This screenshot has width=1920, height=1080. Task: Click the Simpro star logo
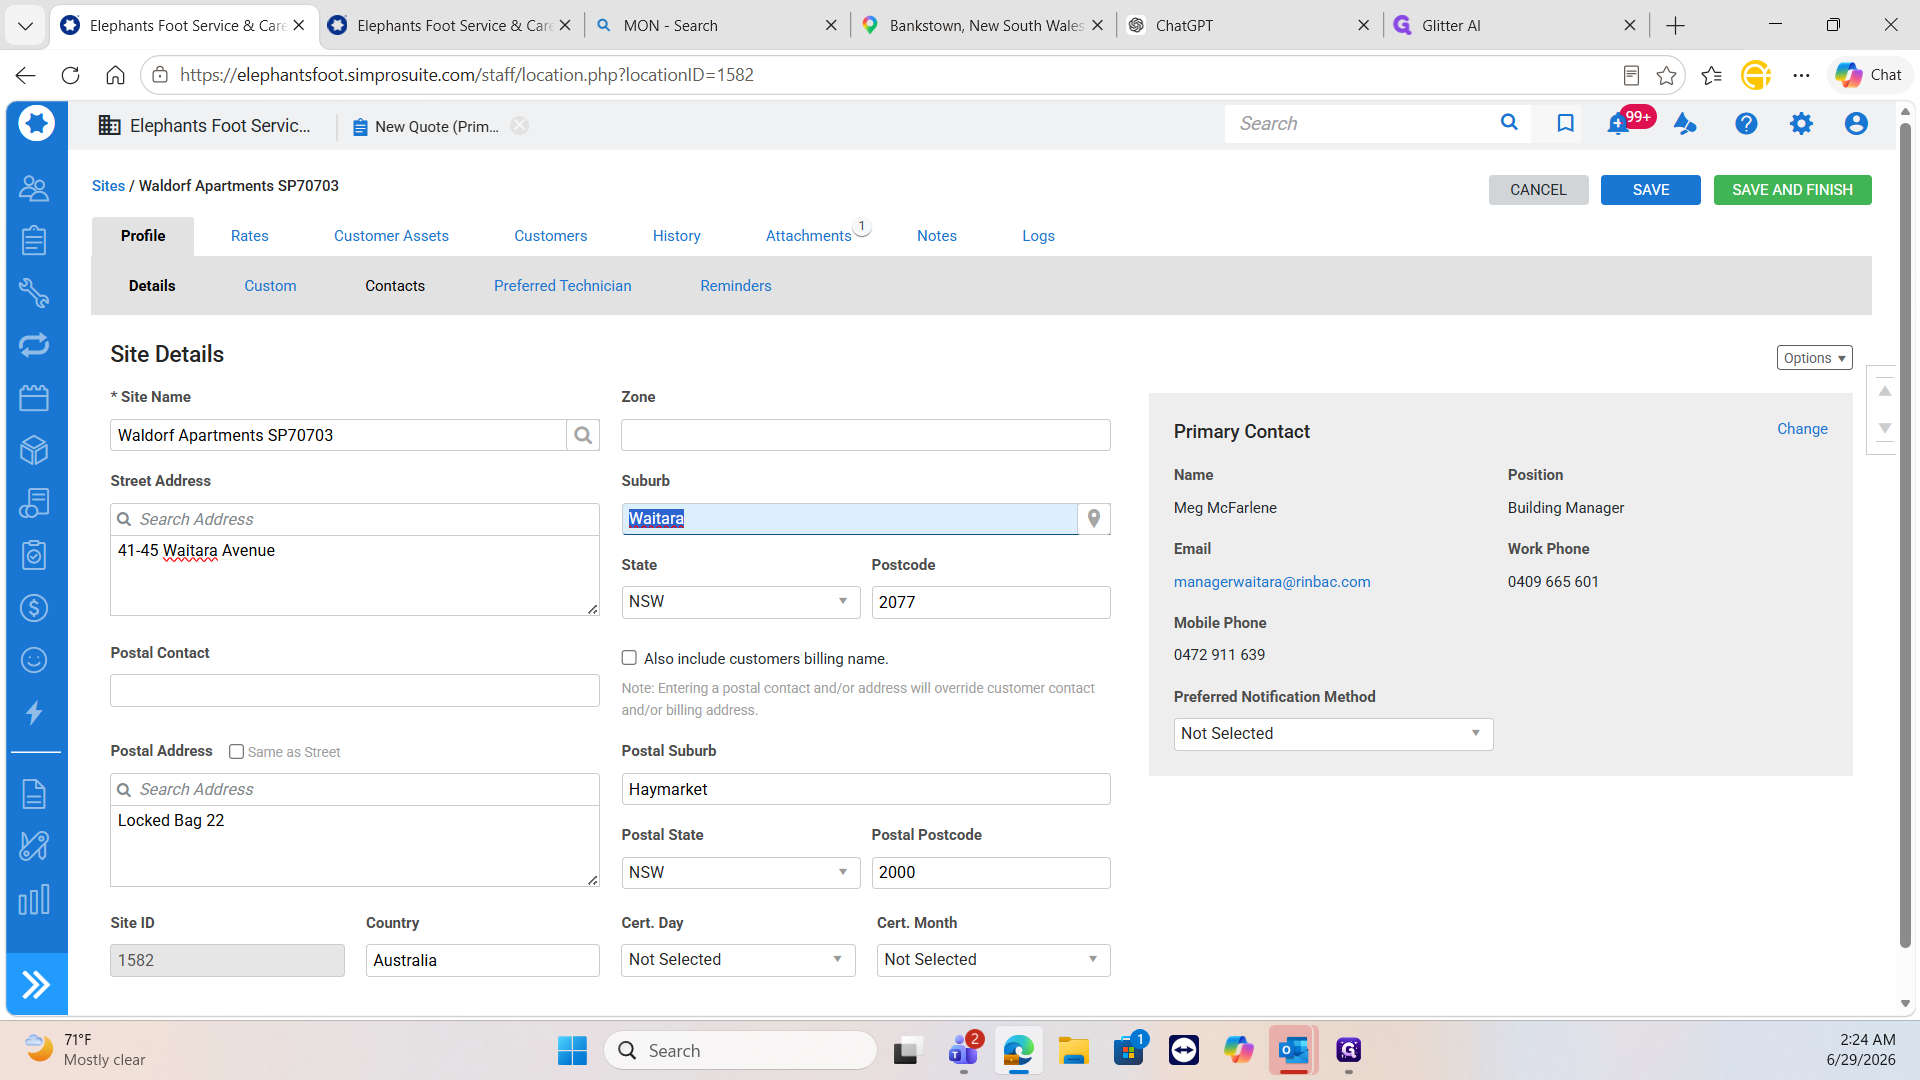click(x=36, y=124)
